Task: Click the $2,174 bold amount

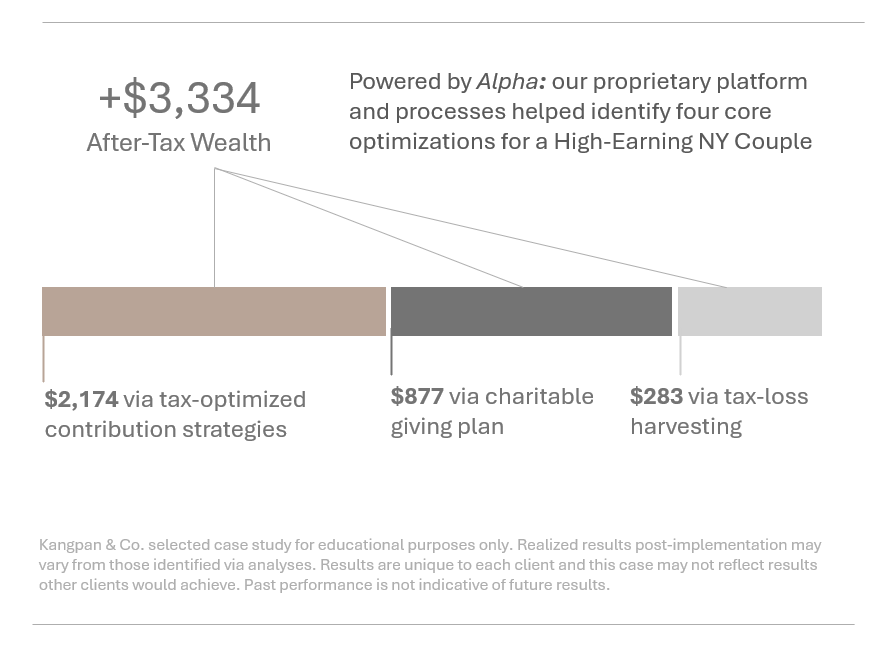Action: click(x=81, y=399)
